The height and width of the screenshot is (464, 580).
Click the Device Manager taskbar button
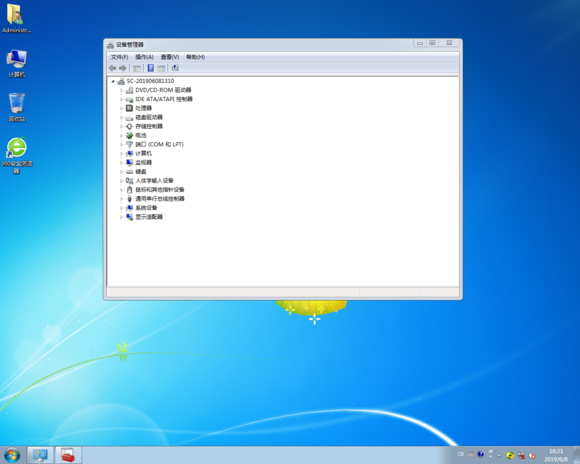click(40, 455)
